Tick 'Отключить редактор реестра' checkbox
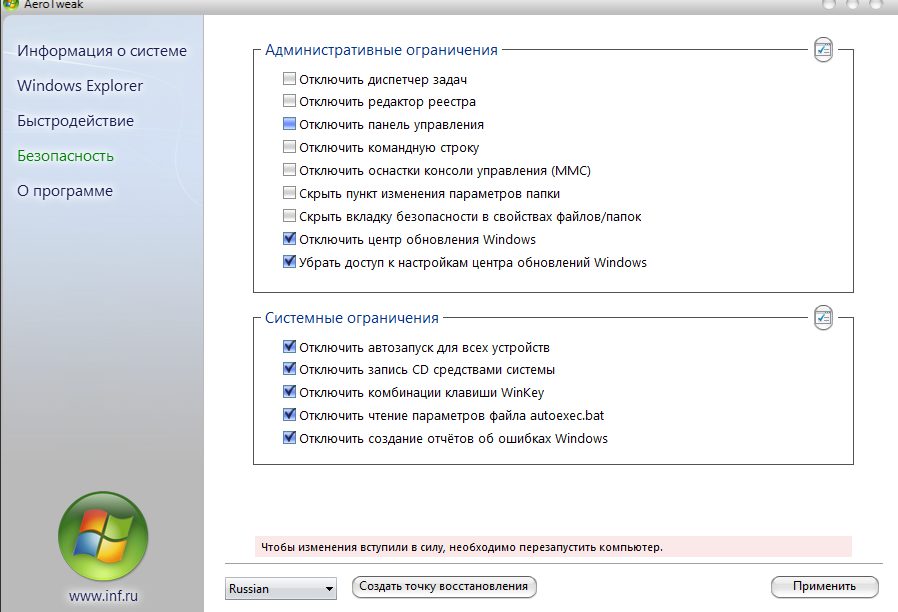The width and height of the screenshot is (898, 612). coord(289,101)
